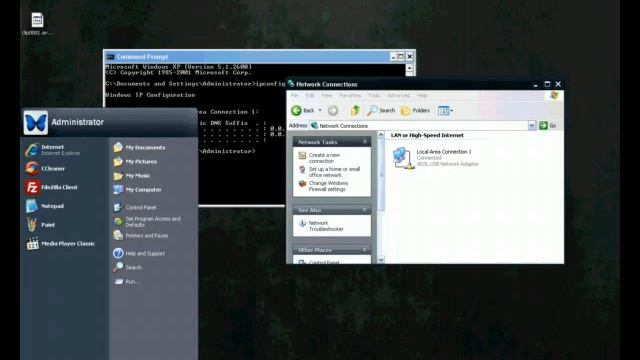Collapse the Network Tasks panel
This screenshot has width=640, height=360.
coord(365,142)
